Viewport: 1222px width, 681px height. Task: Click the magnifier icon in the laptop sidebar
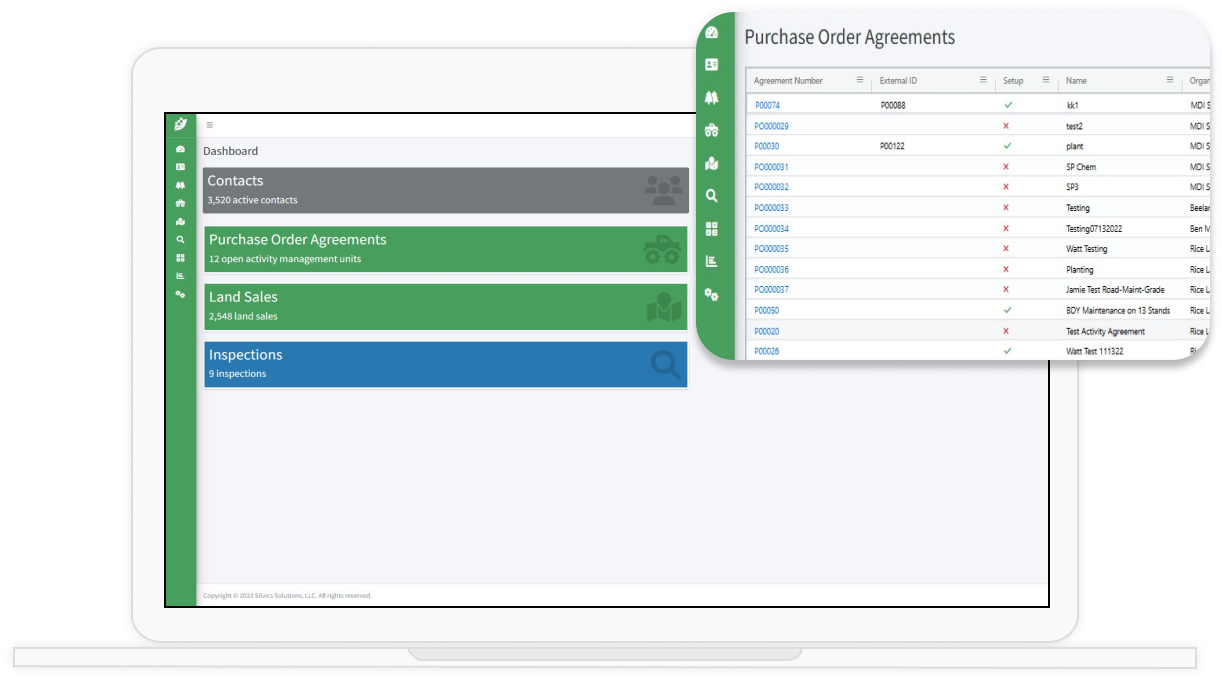(180, 240)
